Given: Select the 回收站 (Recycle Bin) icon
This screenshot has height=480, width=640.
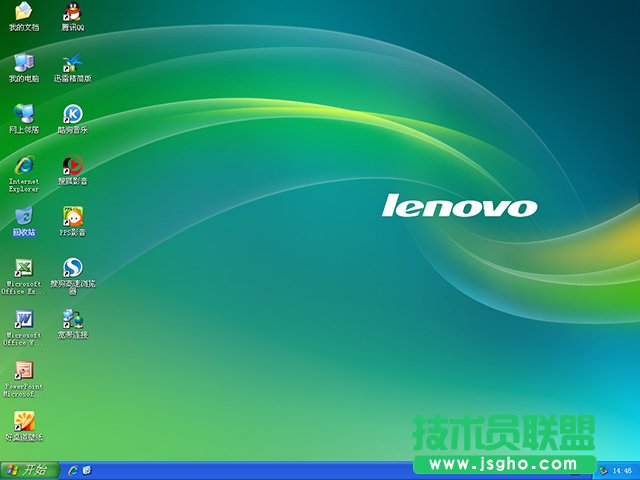Looking at the screenshot, I should point(24,216).
